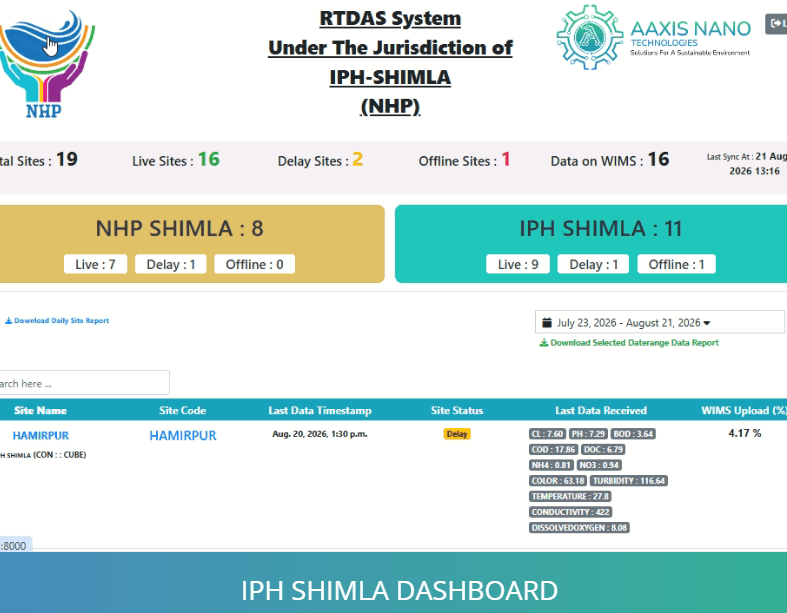This screenshot has height=613, width=787.
Task: Click the Live Sites count 16
Action: click(209, 159)
